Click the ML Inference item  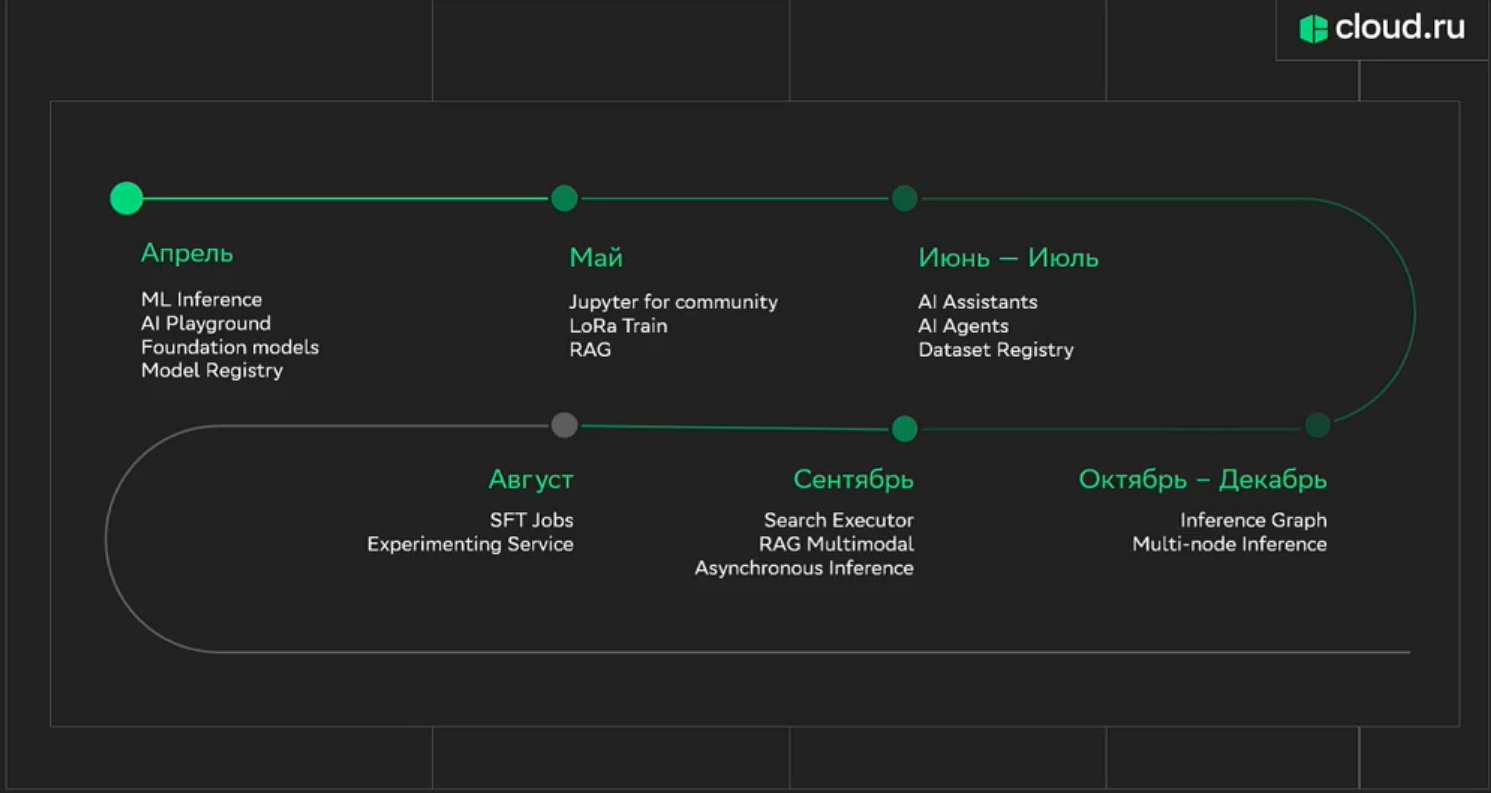(x=201, y=299)
